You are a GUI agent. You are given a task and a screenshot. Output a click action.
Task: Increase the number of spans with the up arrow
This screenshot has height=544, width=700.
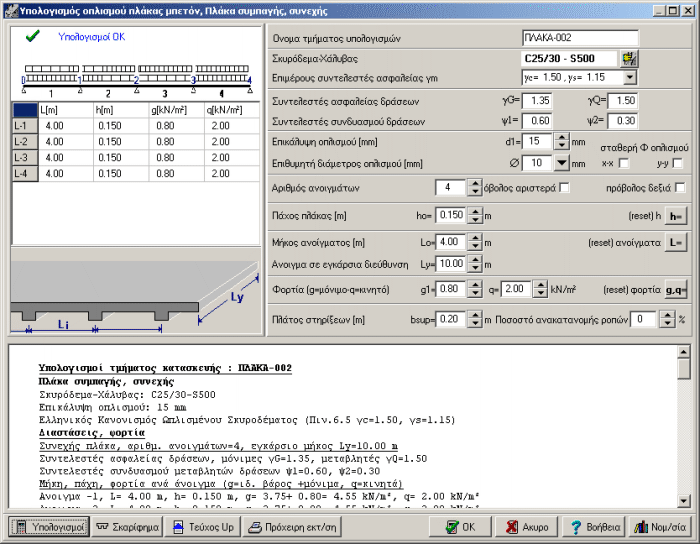[x=477, y=183]
